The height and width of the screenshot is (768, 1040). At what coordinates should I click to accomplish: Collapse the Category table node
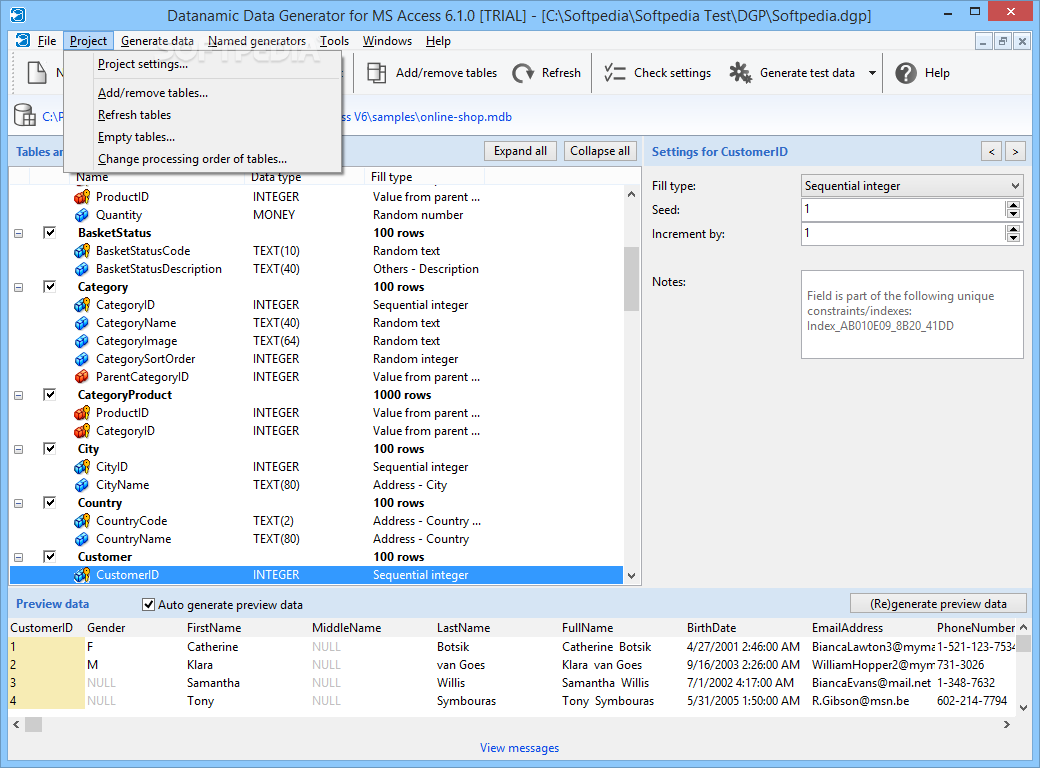19,288
